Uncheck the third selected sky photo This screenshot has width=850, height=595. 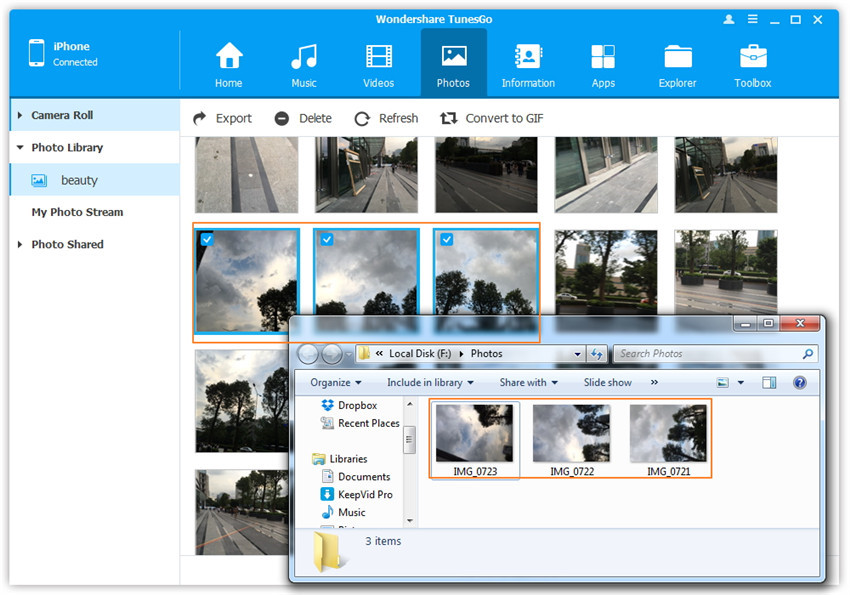(x=447, y=239)
